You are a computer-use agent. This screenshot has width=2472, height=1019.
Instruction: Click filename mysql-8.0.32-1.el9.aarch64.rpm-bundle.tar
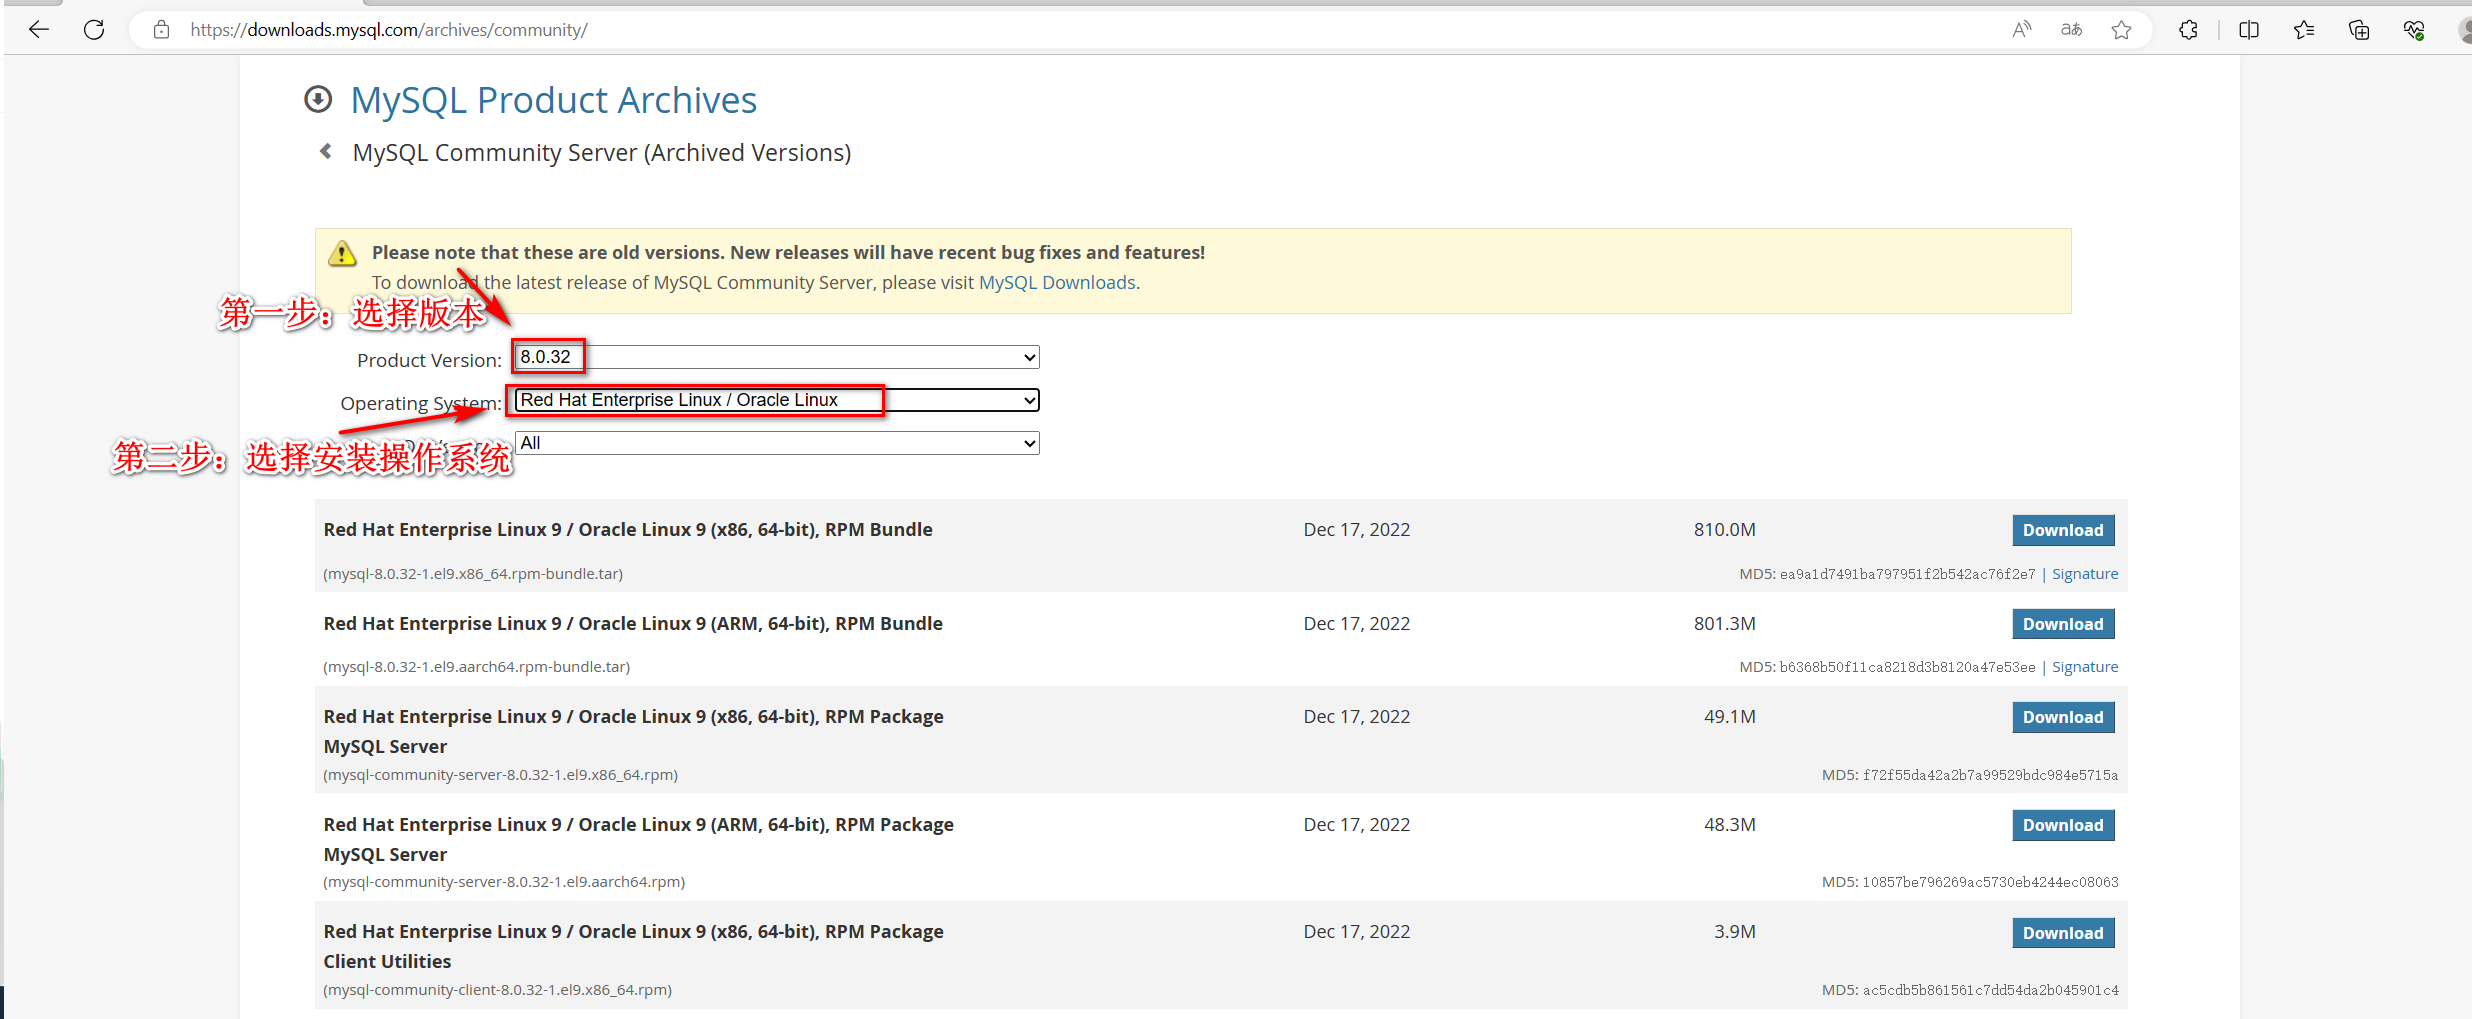click(477, 667)
